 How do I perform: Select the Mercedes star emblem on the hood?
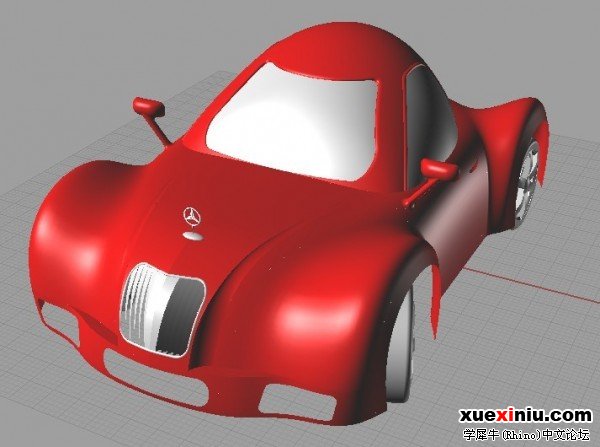[192, 217]
